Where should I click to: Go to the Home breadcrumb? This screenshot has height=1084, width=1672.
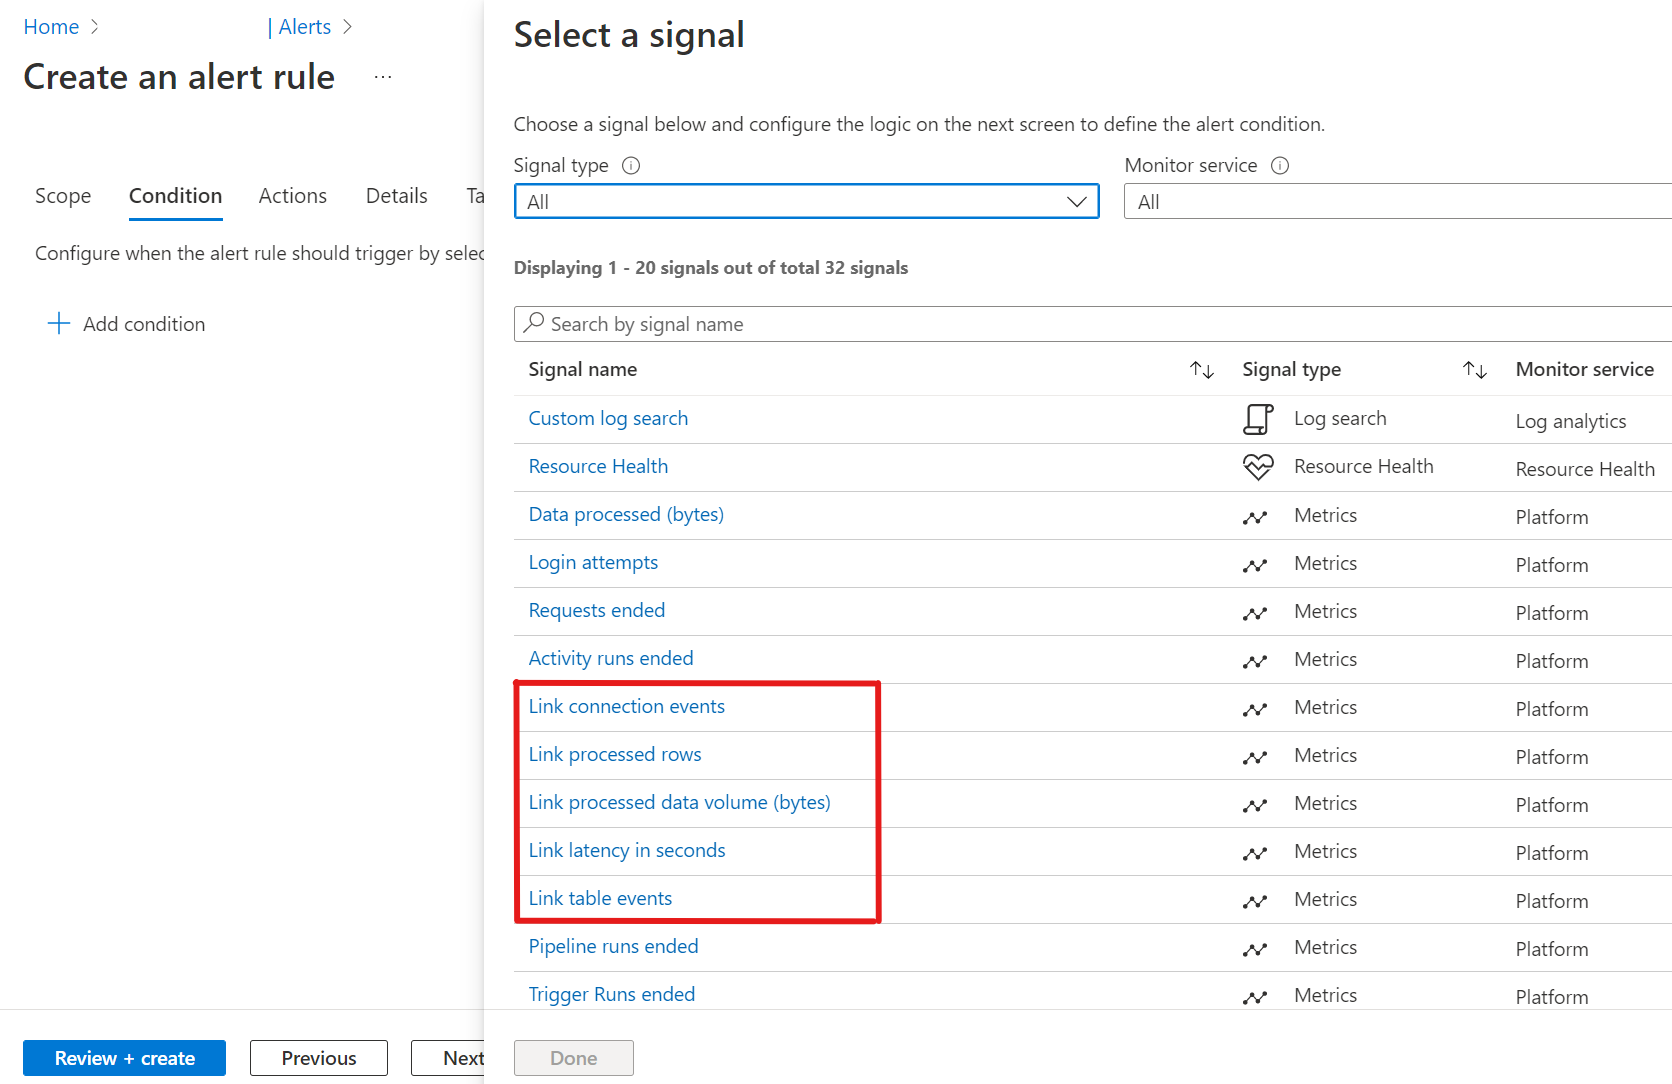pos(51,27)
